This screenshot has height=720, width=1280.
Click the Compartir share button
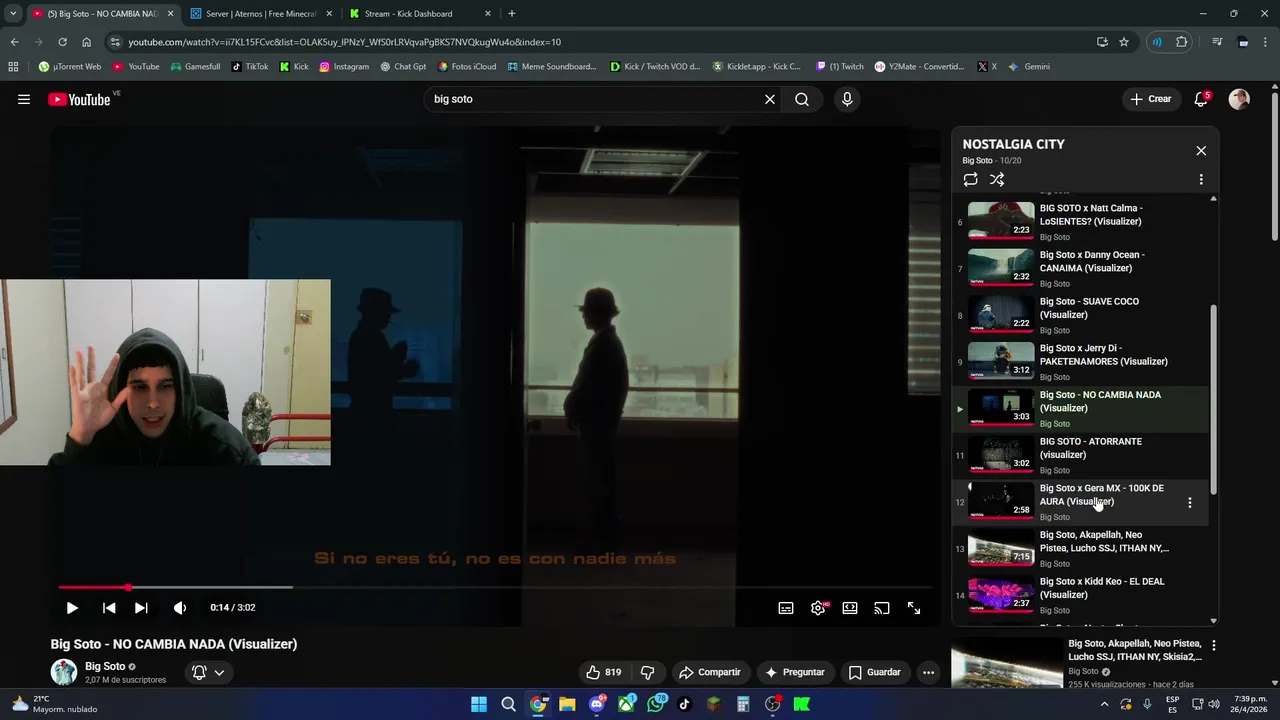pyautogui.click(x=709, y=672)
